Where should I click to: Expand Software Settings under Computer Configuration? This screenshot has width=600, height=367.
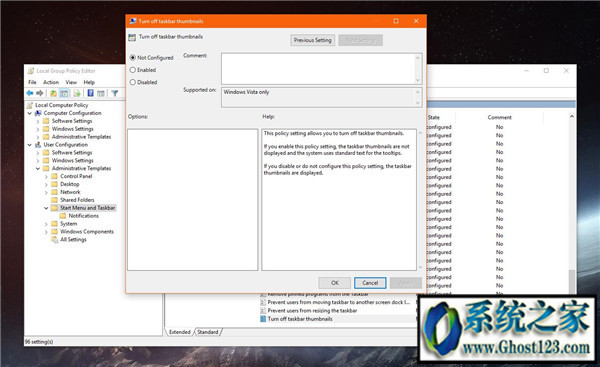(38, 121)
